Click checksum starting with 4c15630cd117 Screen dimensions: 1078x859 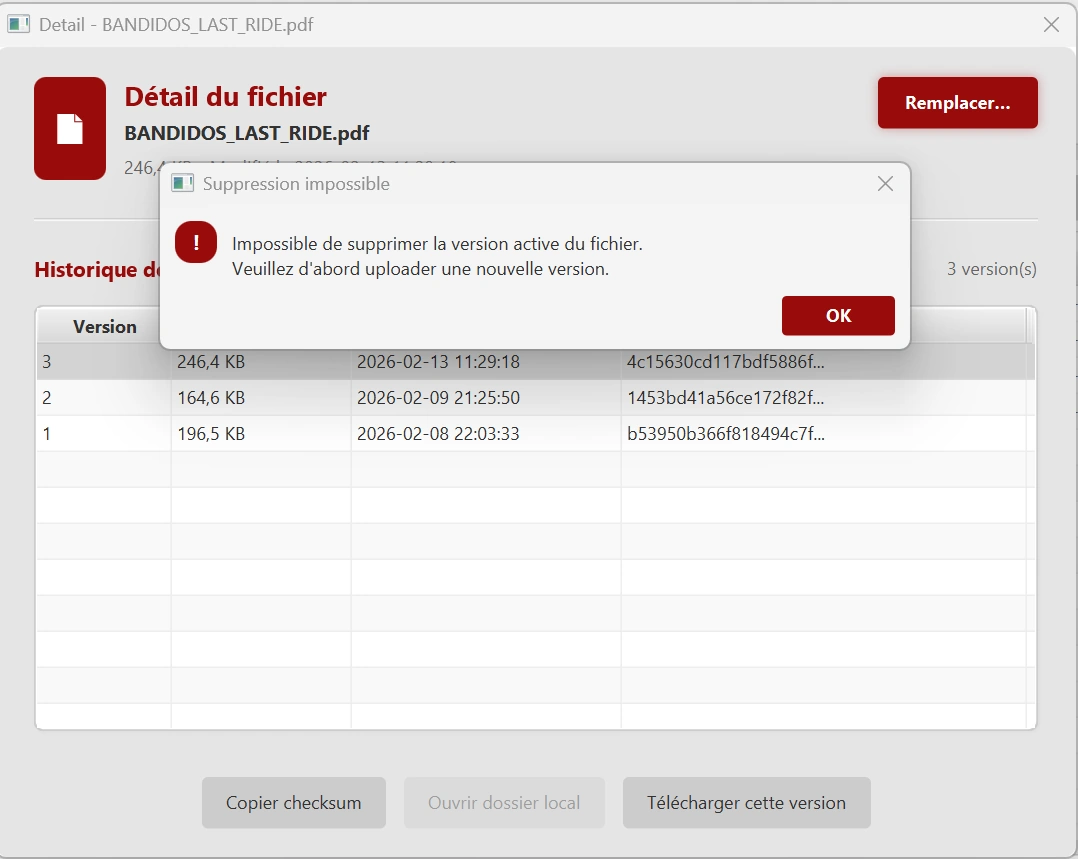[725, 362]
